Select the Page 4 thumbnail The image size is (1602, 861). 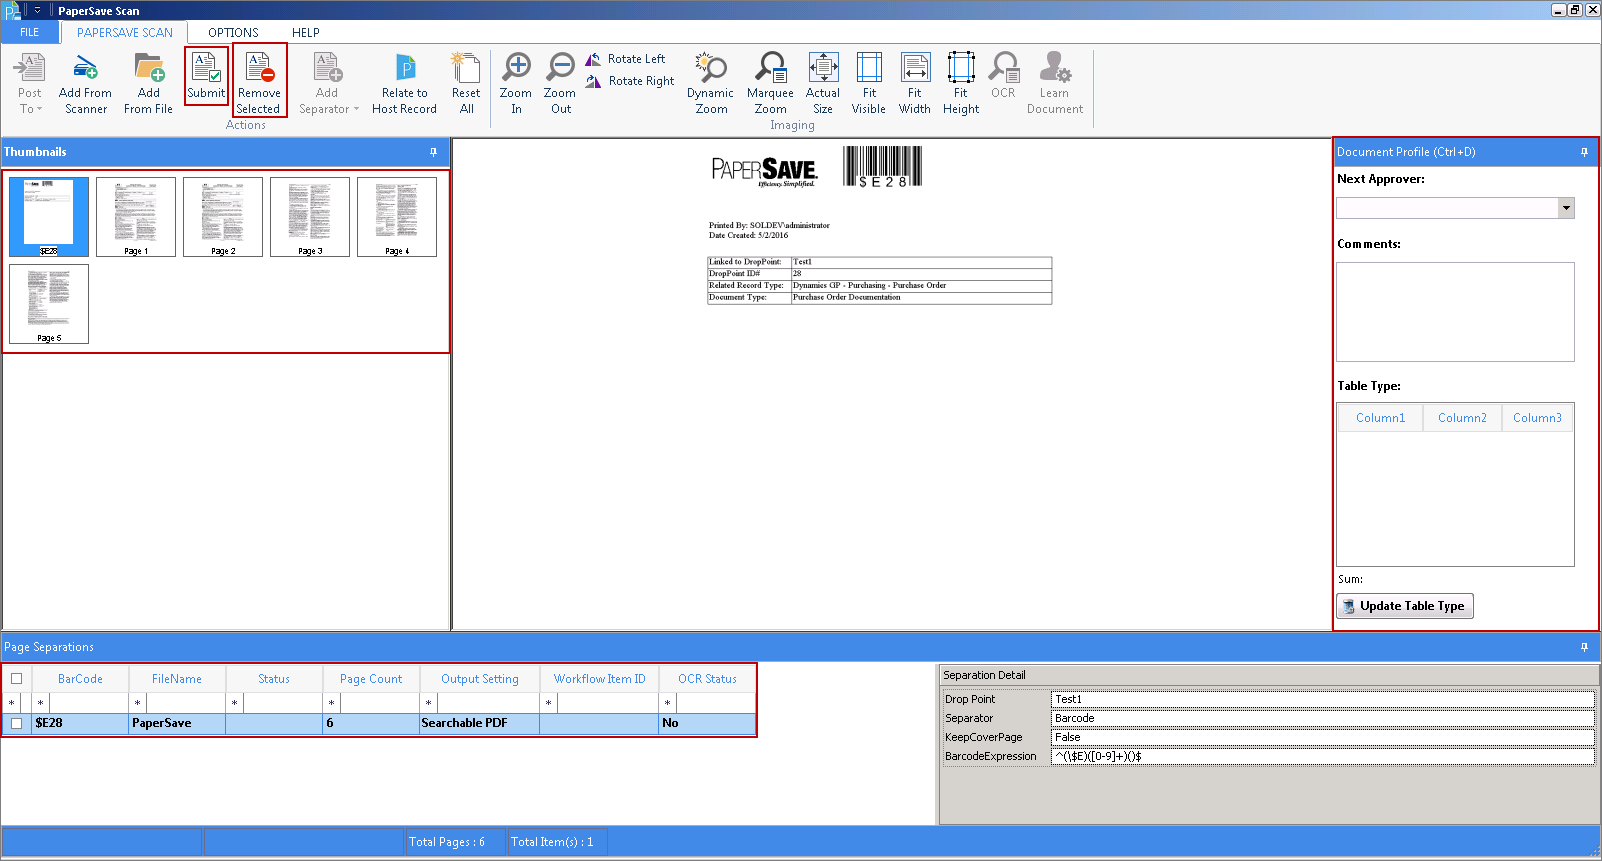pos(397,217)
